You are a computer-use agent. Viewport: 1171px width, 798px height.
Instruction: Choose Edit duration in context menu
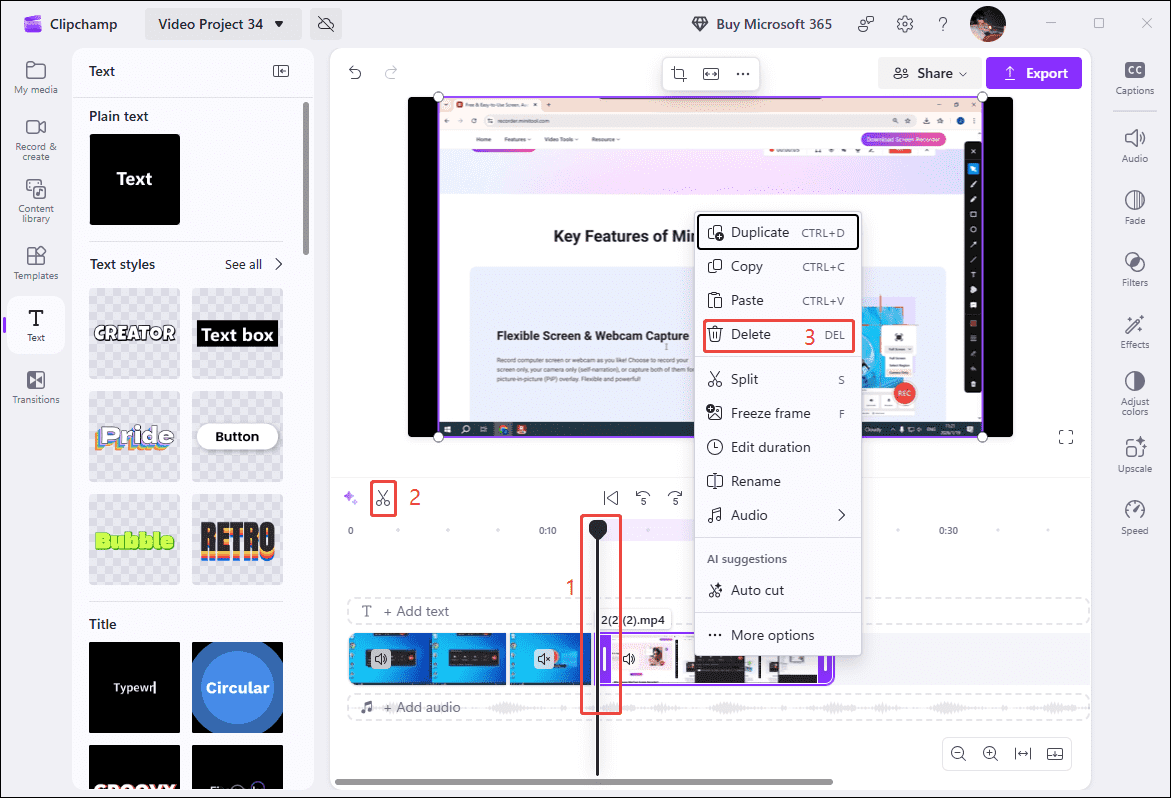(x=777, y=447)
